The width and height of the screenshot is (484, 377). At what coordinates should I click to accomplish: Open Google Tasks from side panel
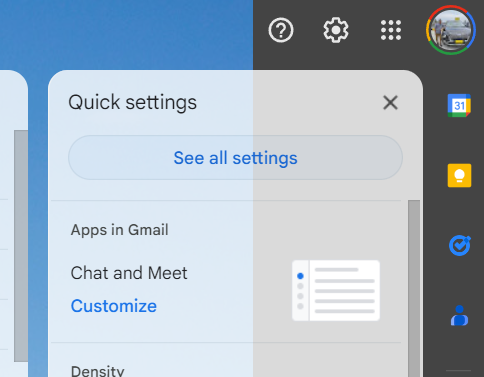tap(459, 246)
